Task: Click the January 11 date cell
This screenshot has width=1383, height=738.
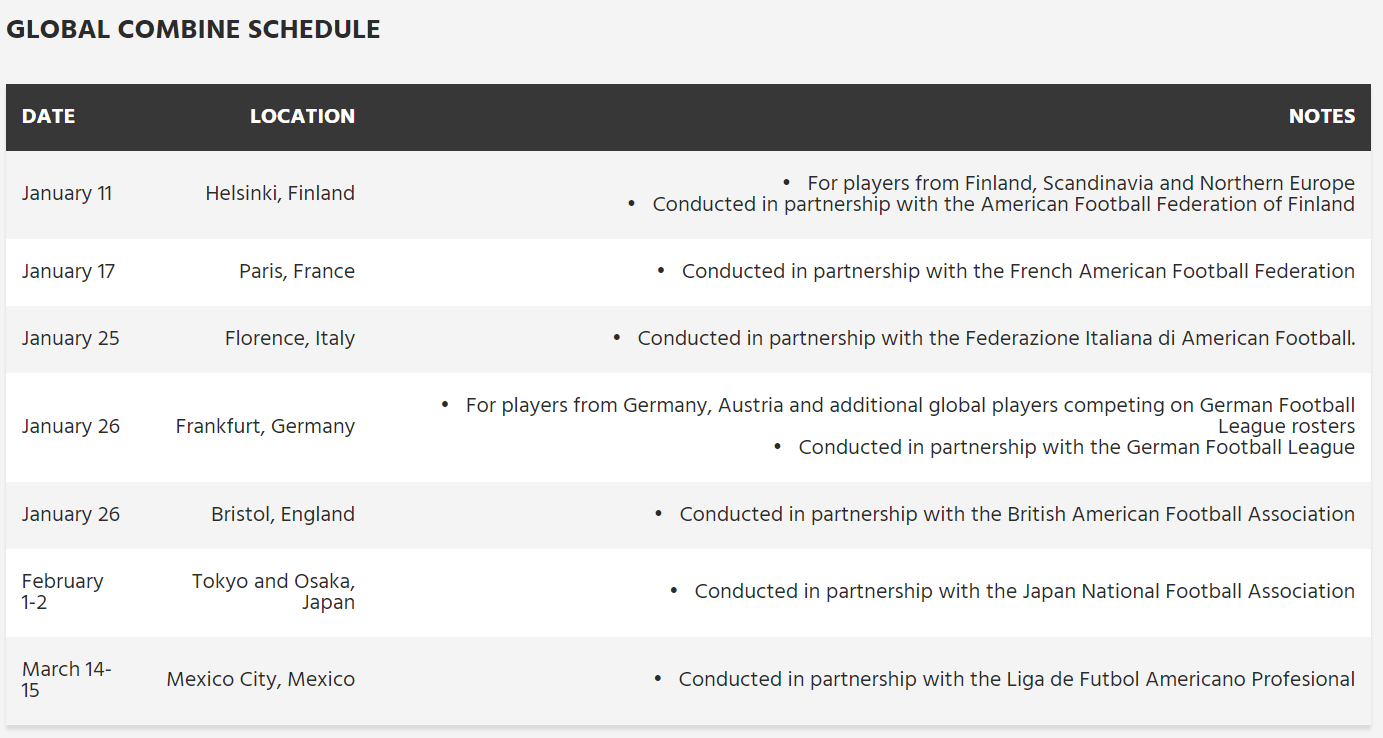Action: click(67, 193)
